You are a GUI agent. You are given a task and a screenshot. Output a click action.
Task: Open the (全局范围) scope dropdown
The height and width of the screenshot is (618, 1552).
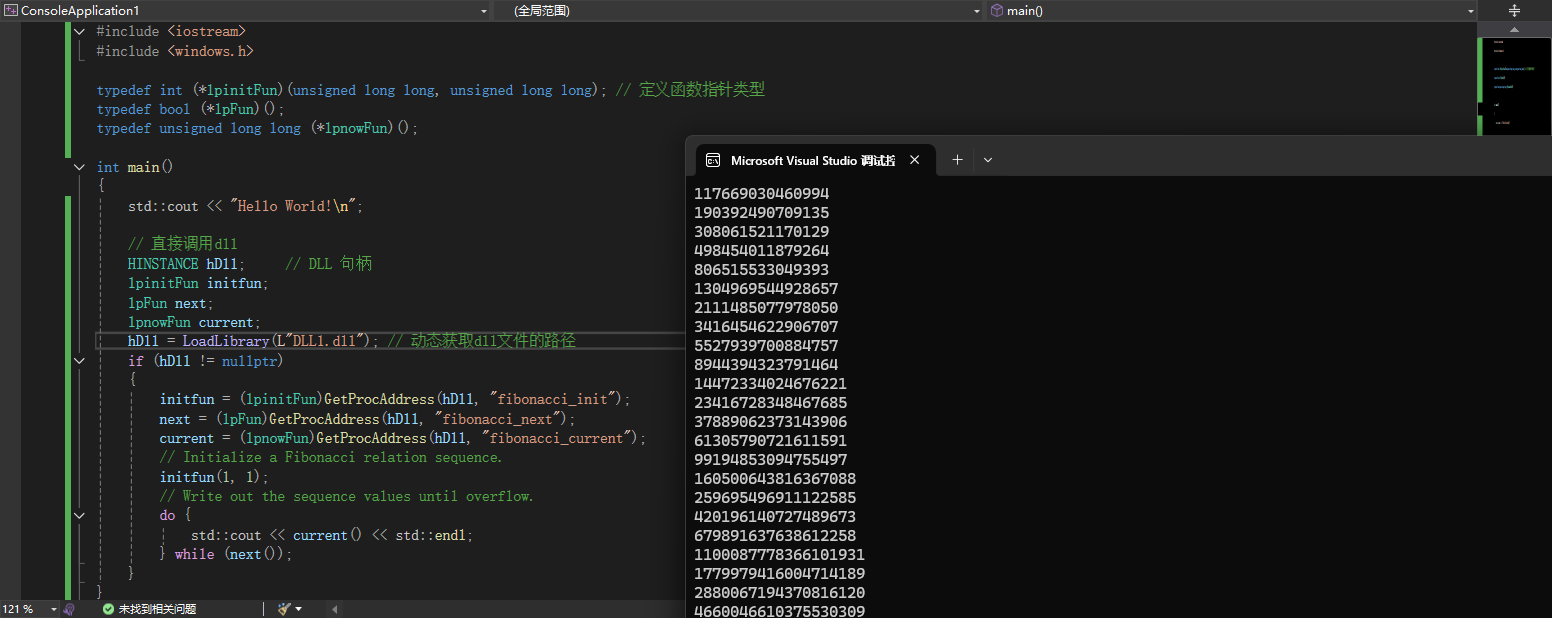point(977,10)
